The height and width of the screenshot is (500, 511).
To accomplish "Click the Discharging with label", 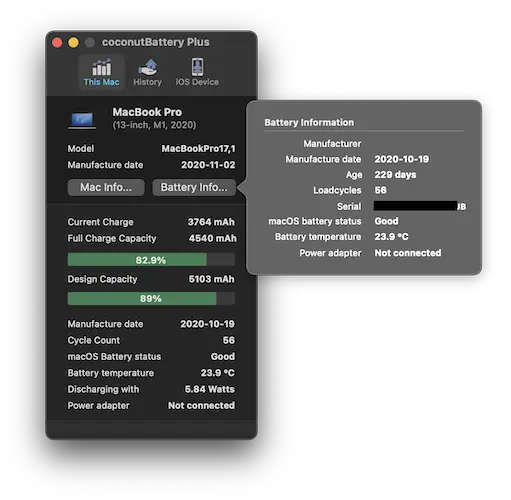I will coord(103,389).
